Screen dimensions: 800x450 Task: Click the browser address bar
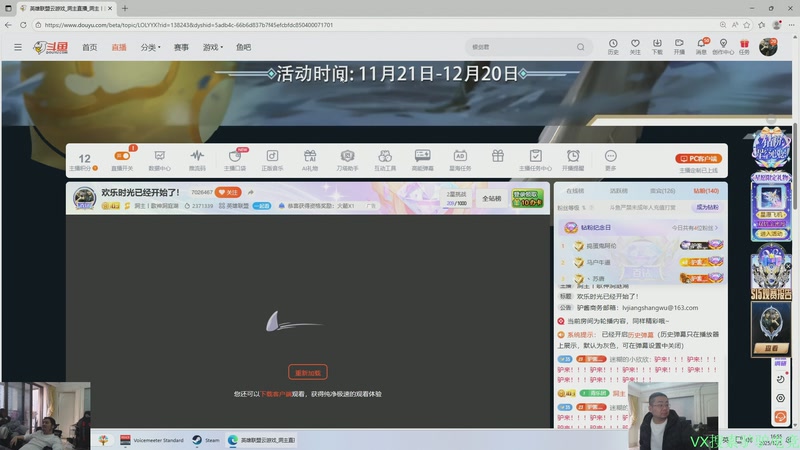377,25
